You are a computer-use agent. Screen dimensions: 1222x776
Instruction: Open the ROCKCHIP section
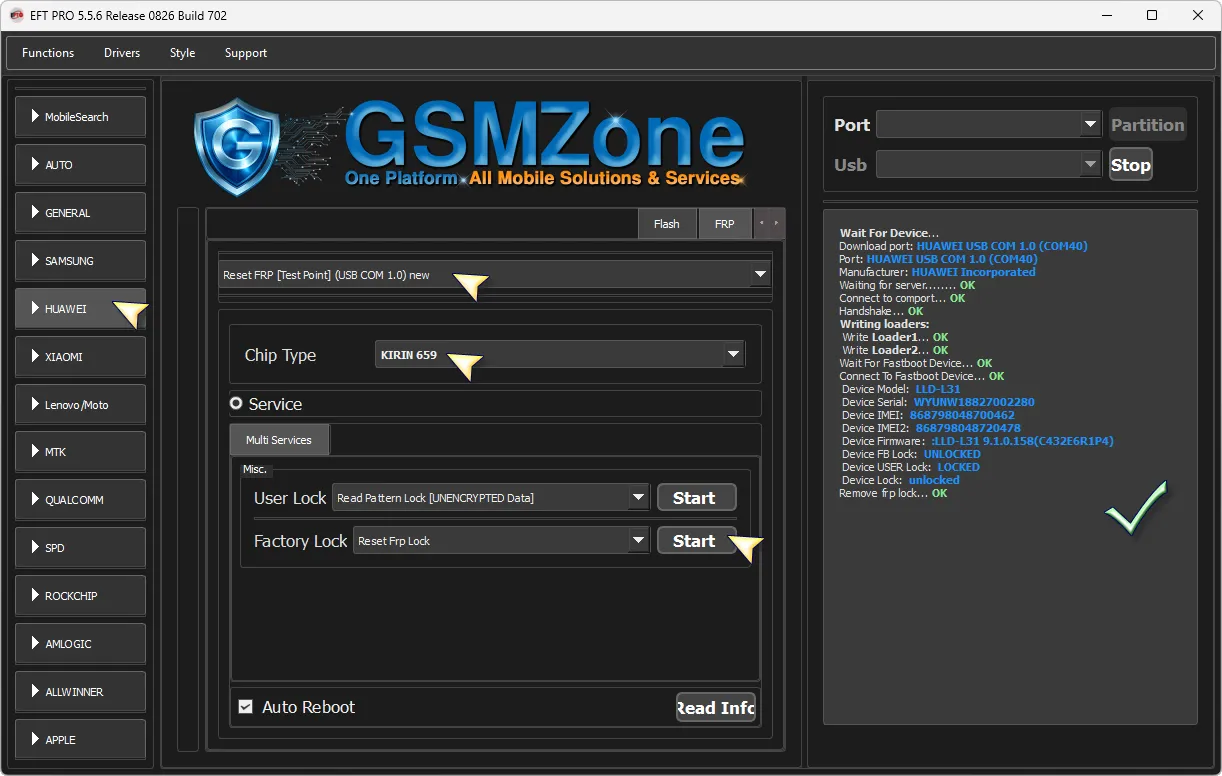click(x=80, y=596)
